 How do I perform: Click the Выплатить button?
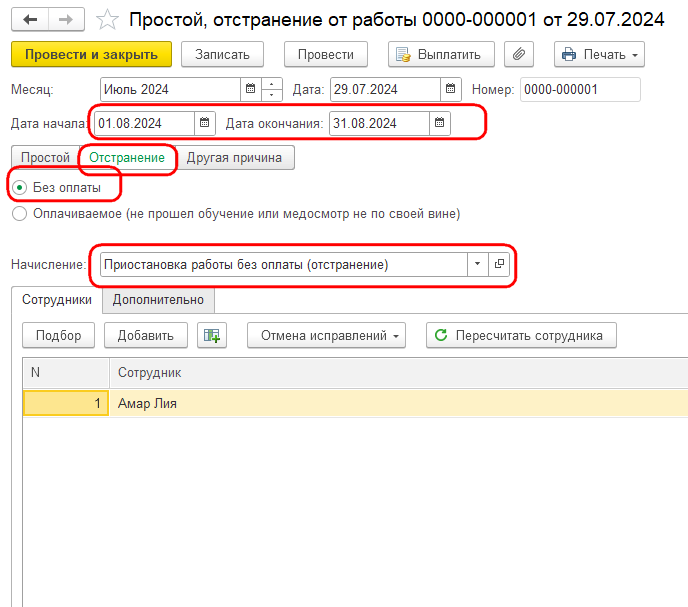click(x=441, y=54)
